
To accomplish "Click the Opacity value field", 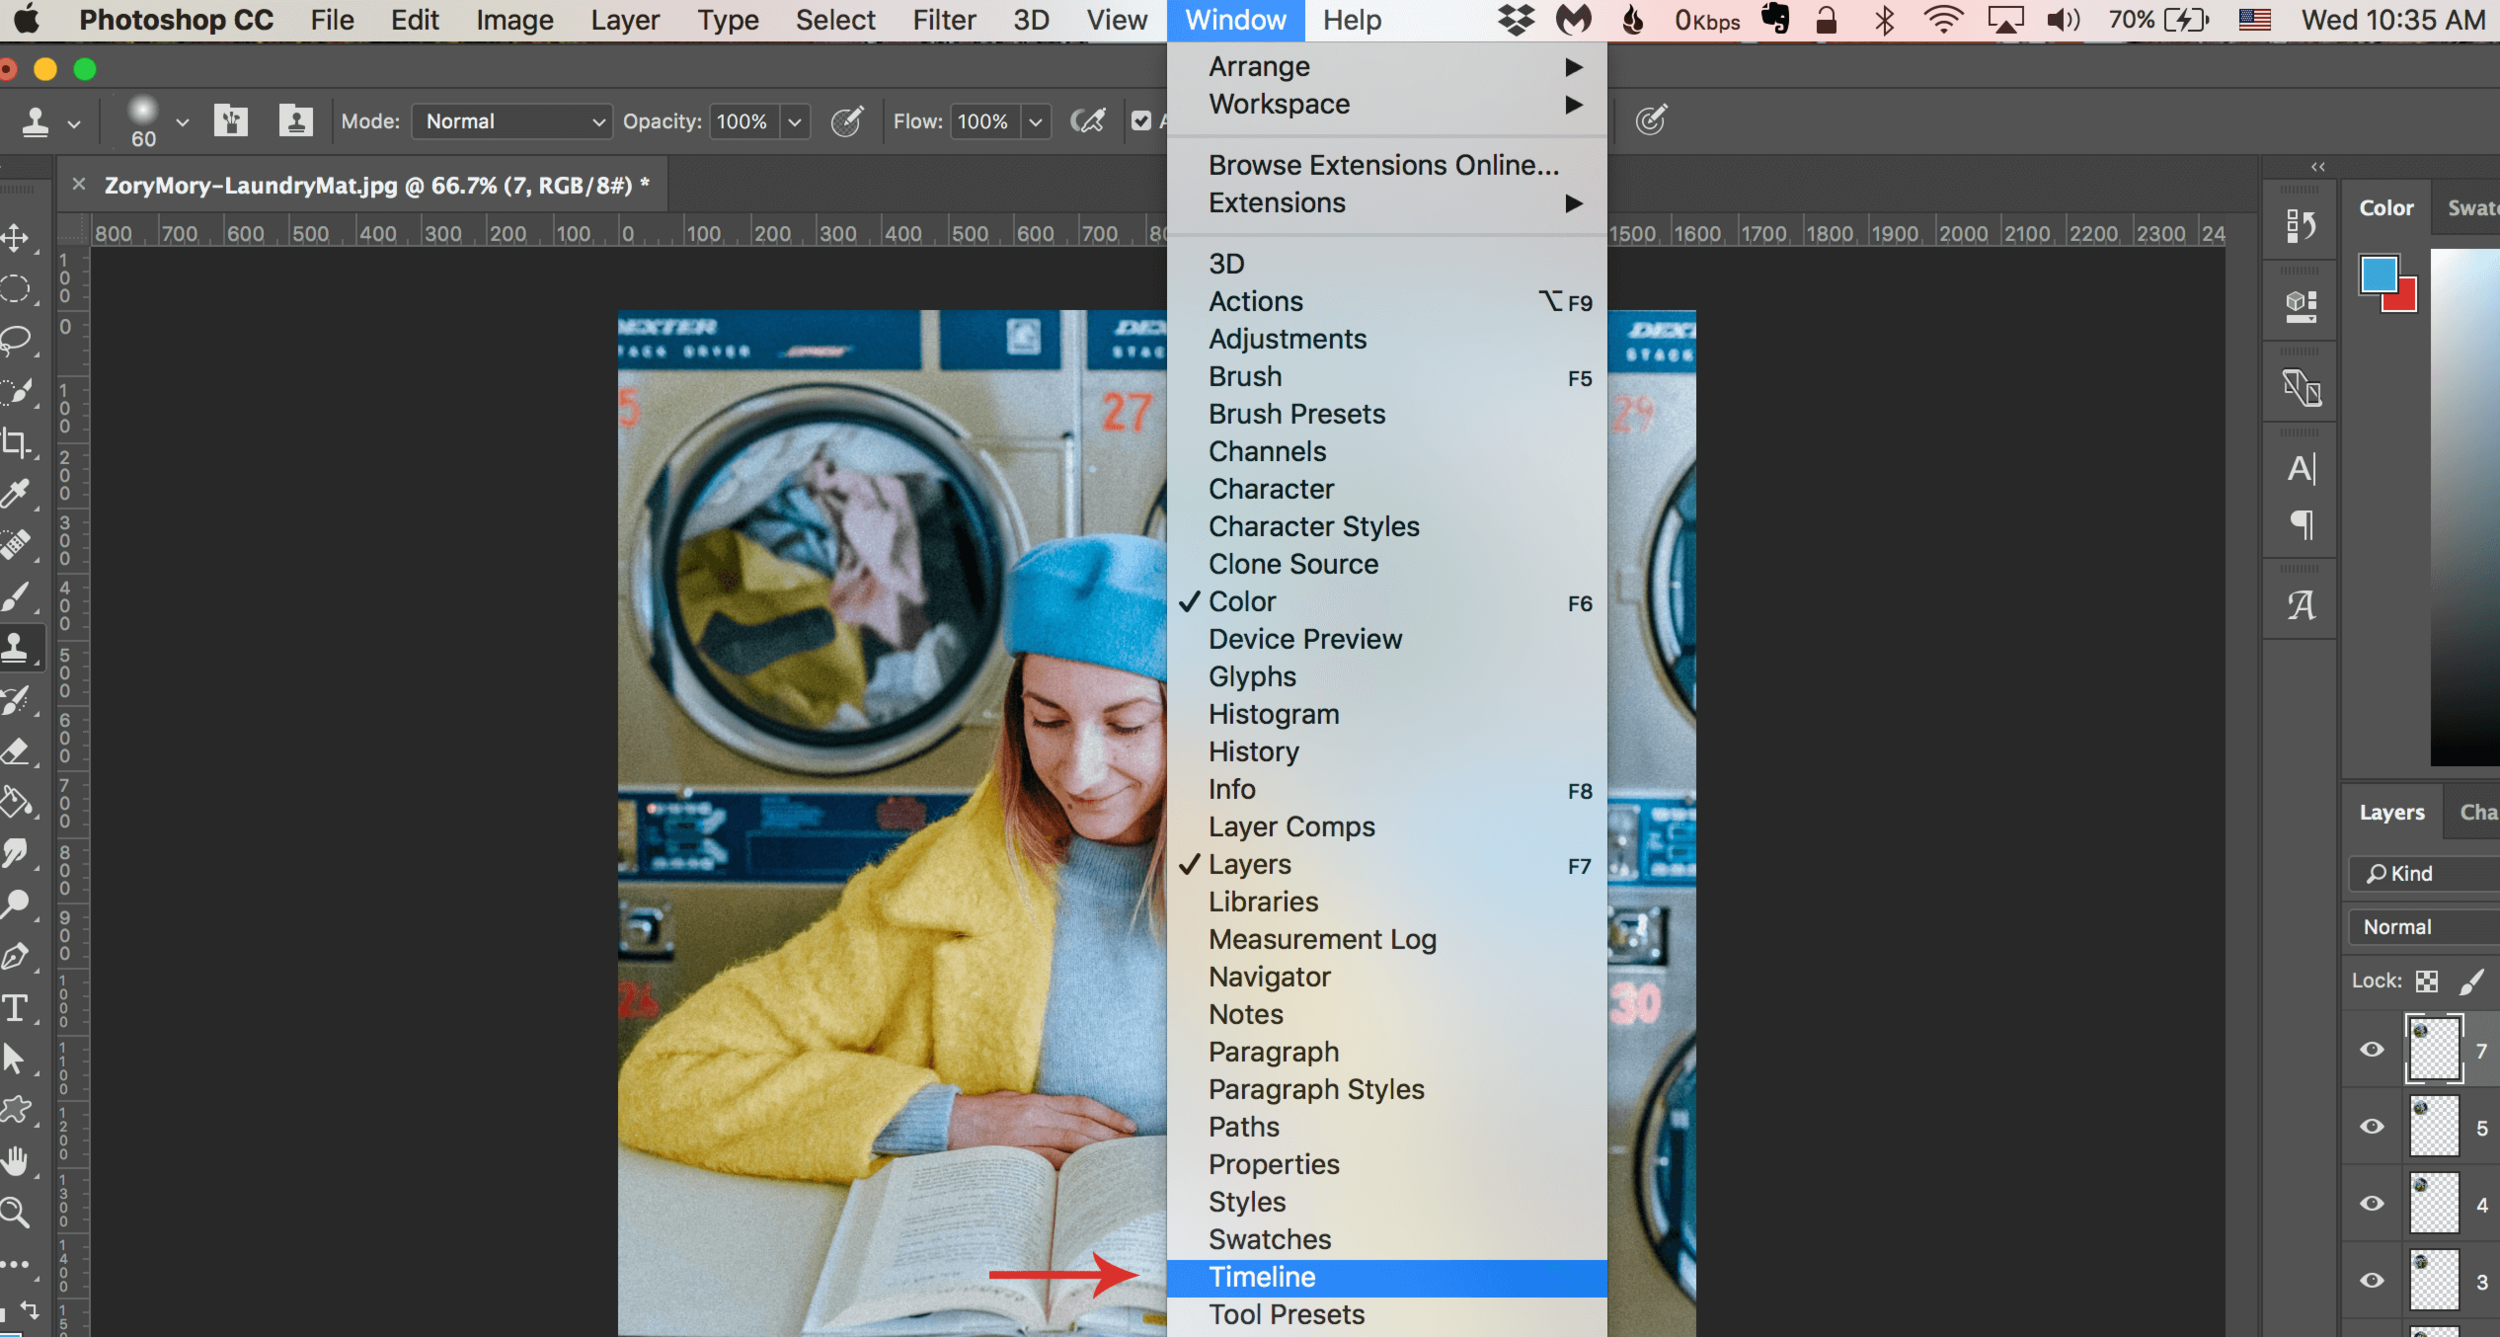I will [743, 122].
